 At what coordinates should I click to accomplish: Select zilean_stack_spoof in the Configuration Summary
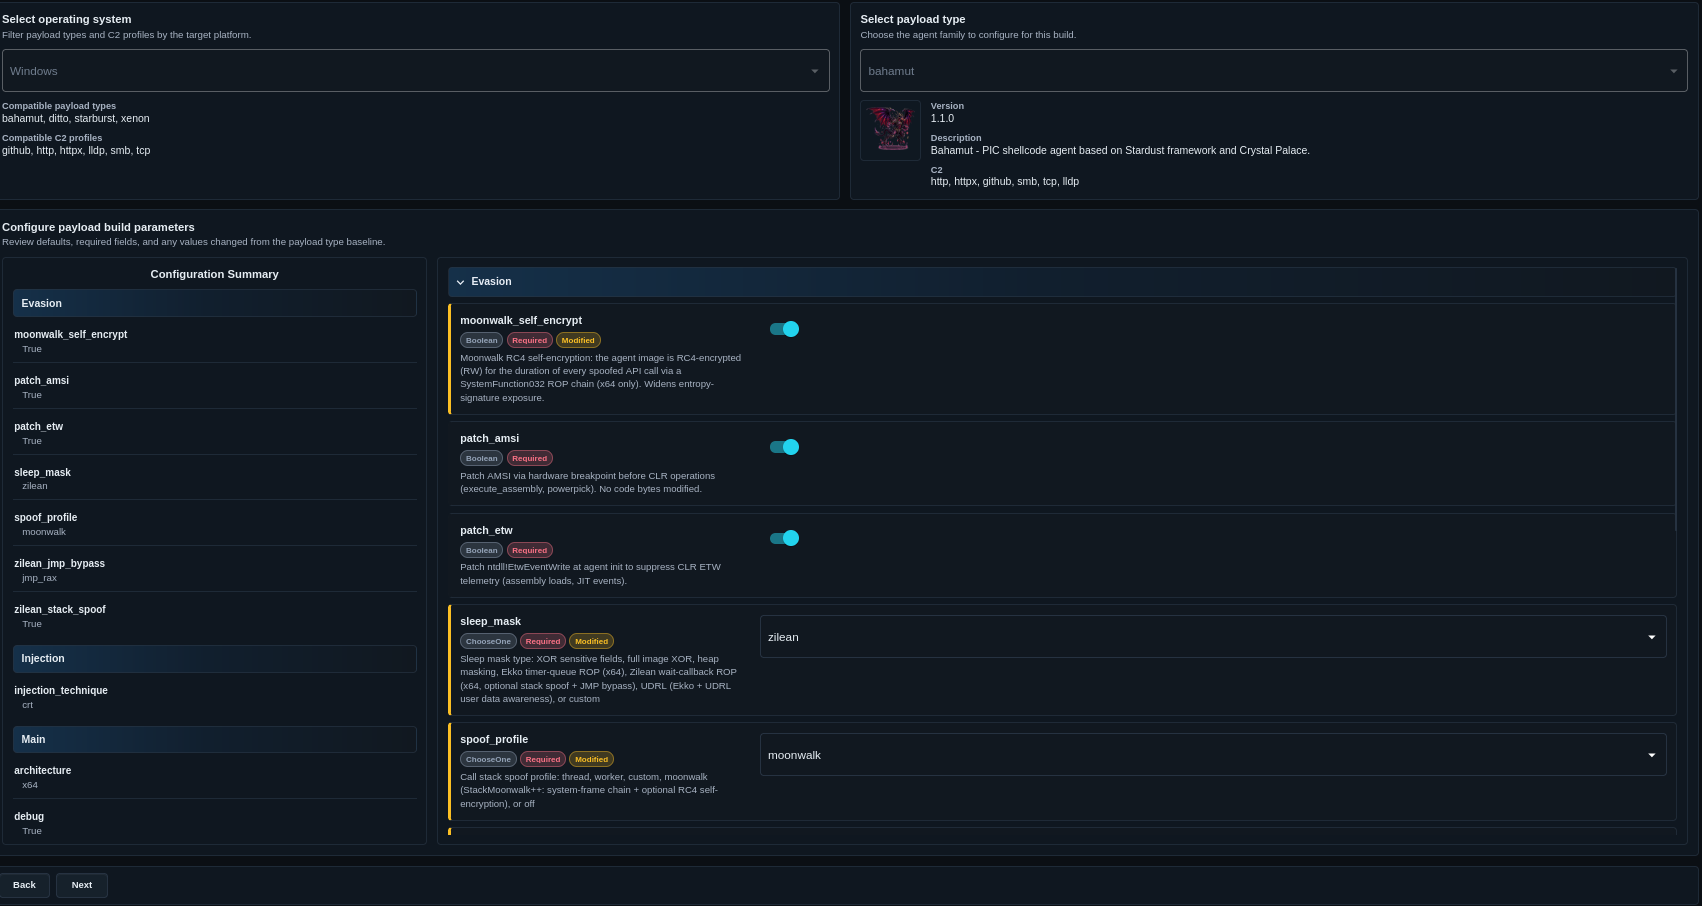[x=60, y=609]
